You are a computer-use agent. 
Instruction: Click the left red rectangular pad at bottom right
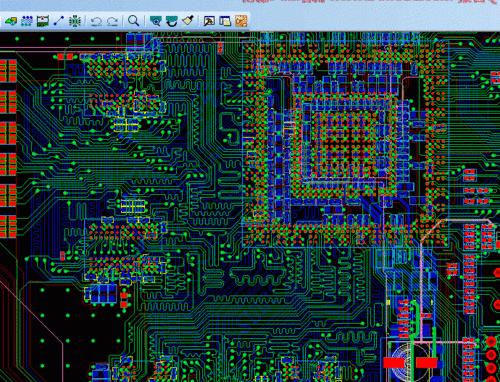(394, 363)
